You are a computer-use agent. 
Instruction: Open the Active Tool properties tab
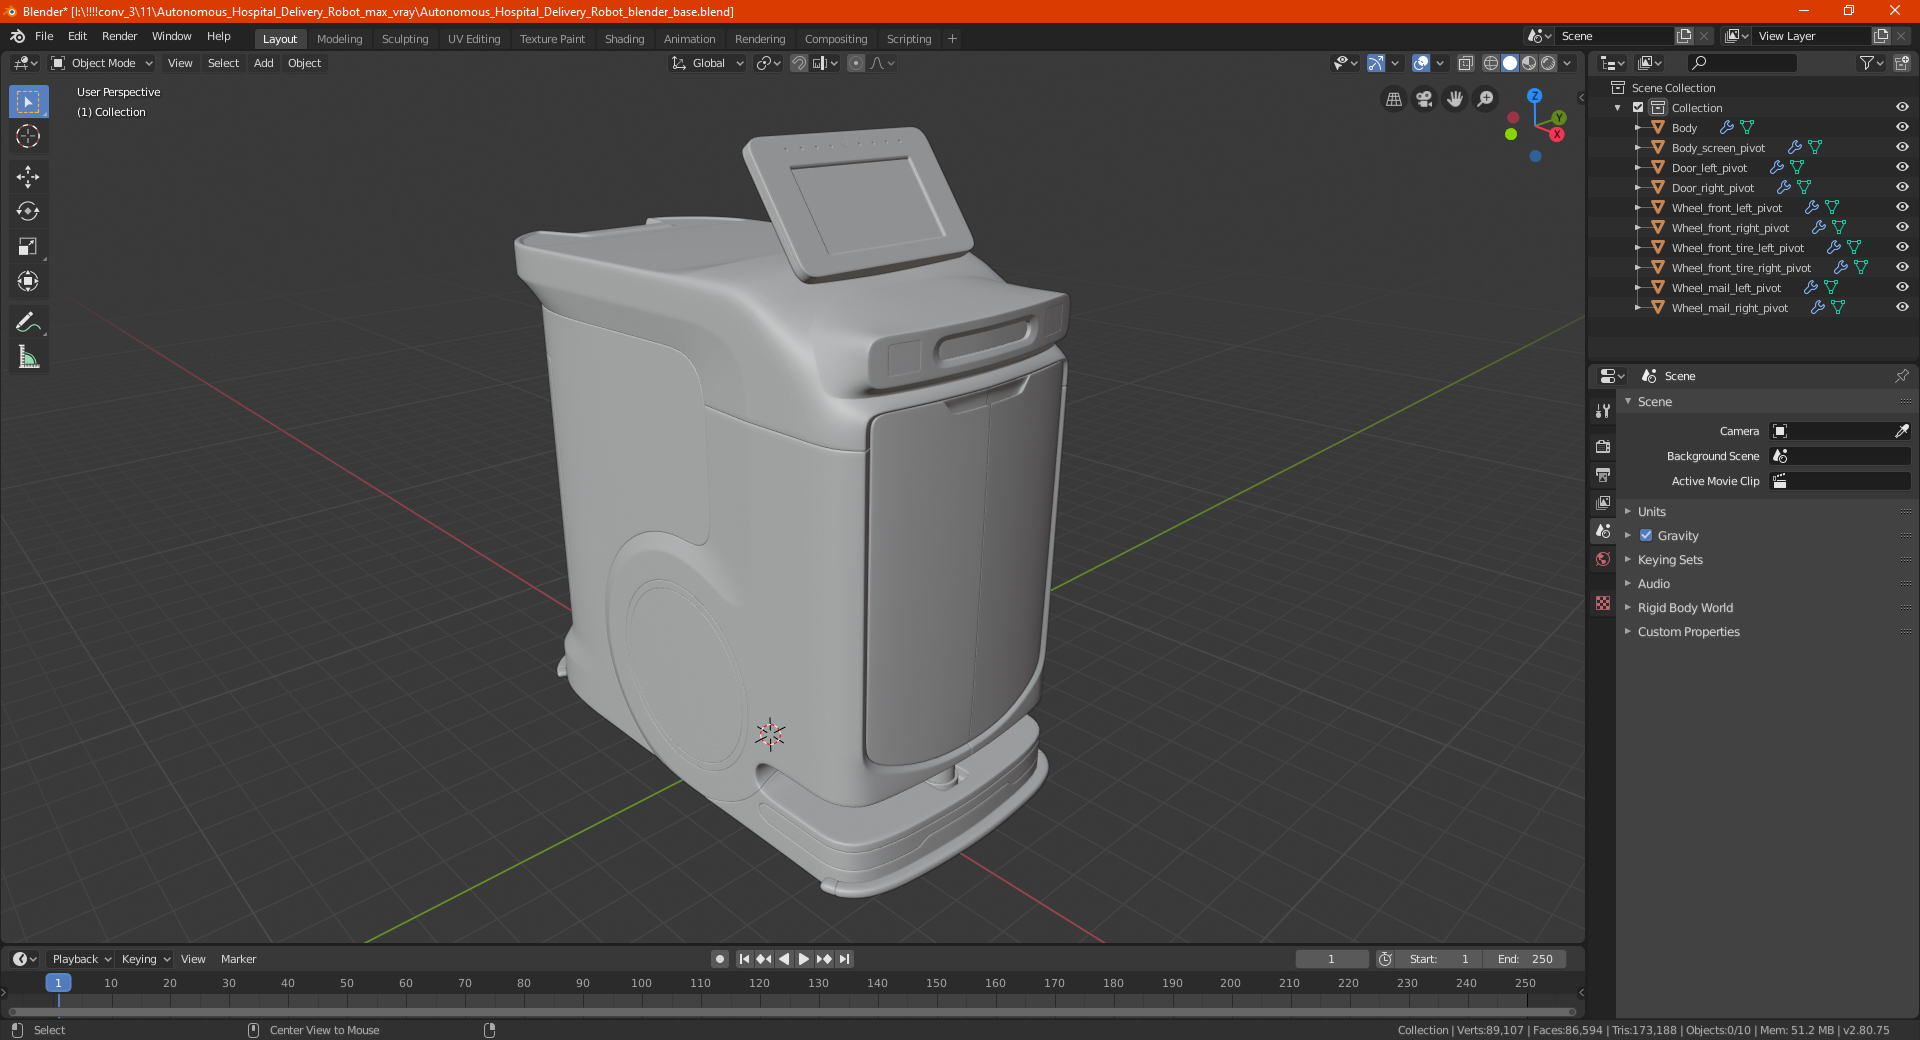click(1603, 411)
